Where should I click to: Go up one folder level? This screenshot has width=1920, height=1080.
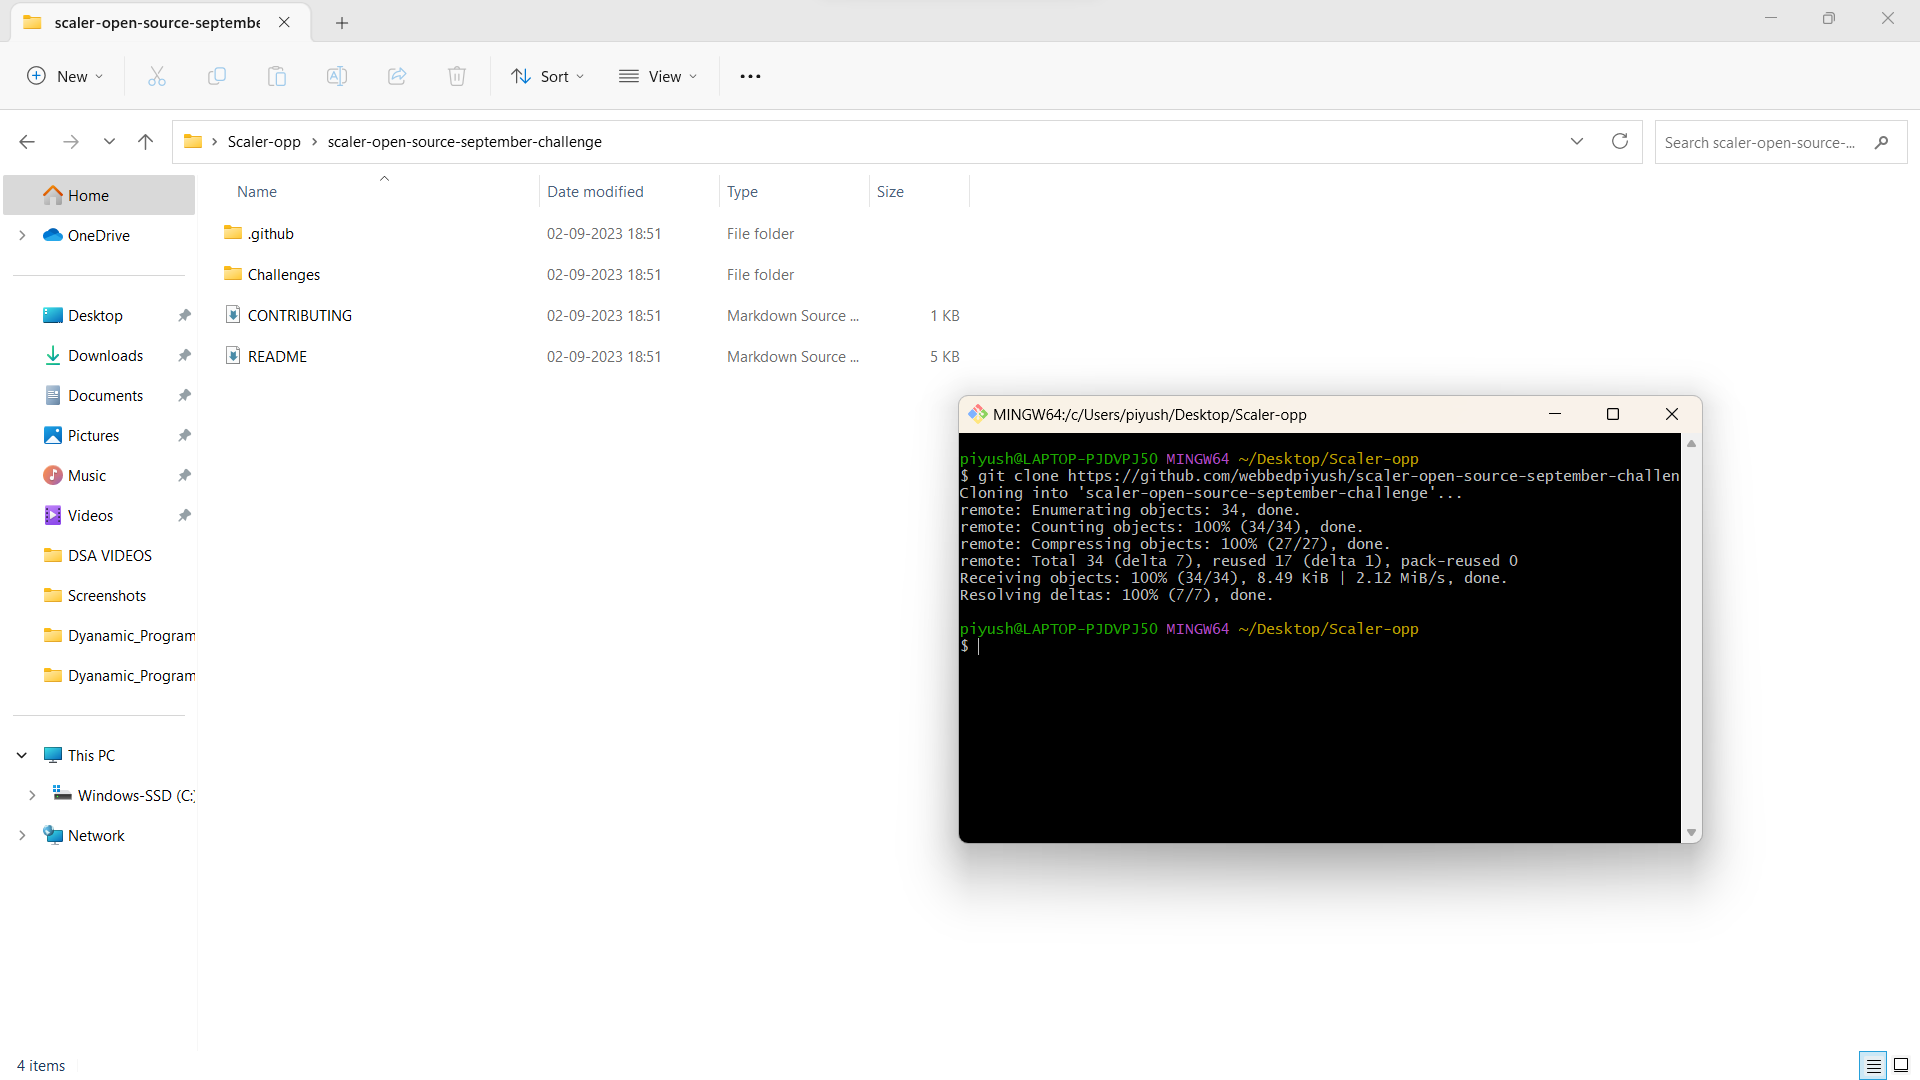click(x=145, y=141)
